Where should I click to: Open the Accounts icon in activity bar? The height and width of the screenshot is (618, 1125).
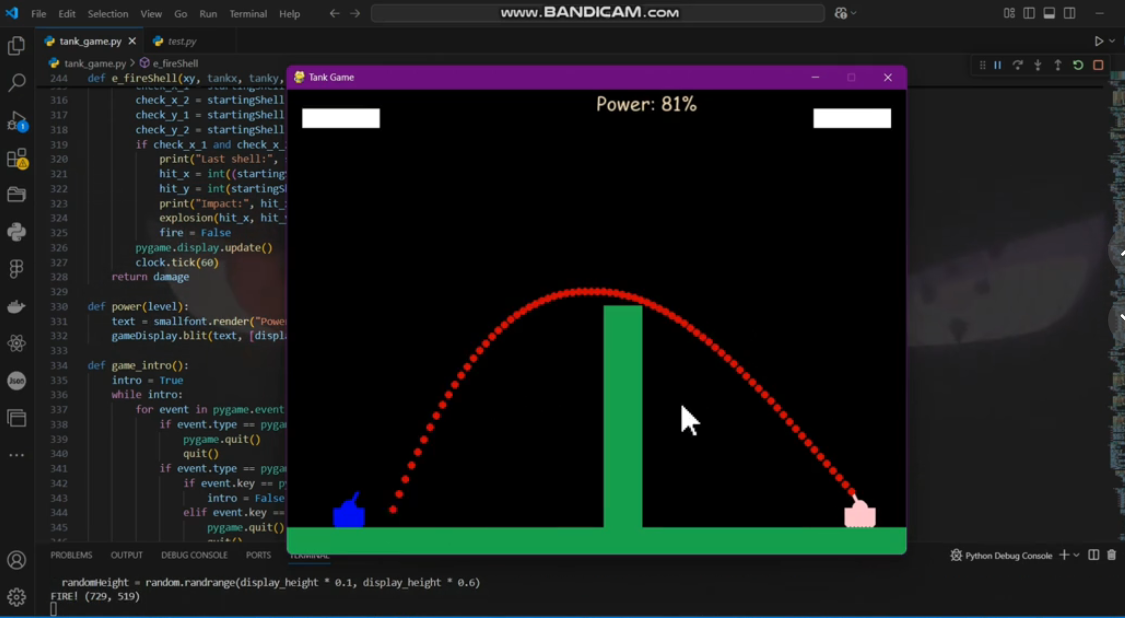16,560
